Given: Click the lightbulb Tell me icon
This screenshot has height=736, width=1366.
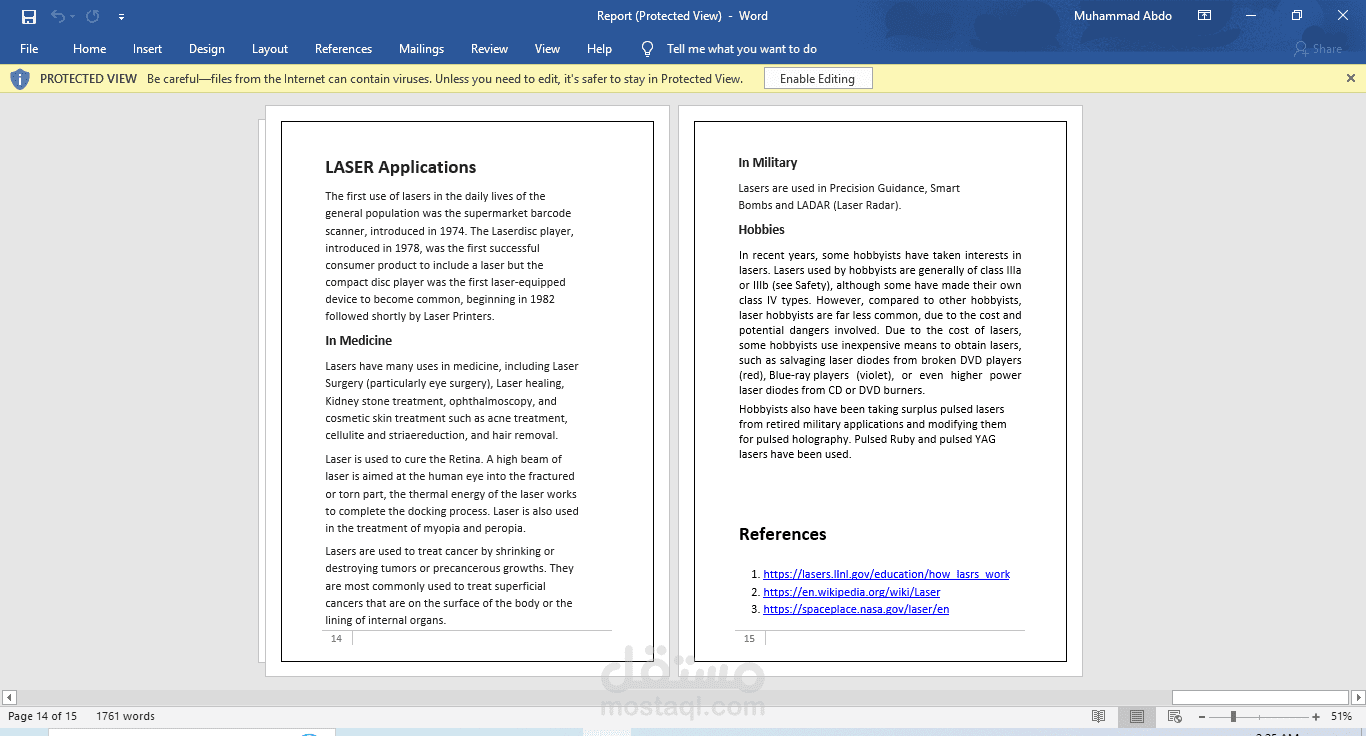Looking at the screenshot, I should tap(647, 49).
